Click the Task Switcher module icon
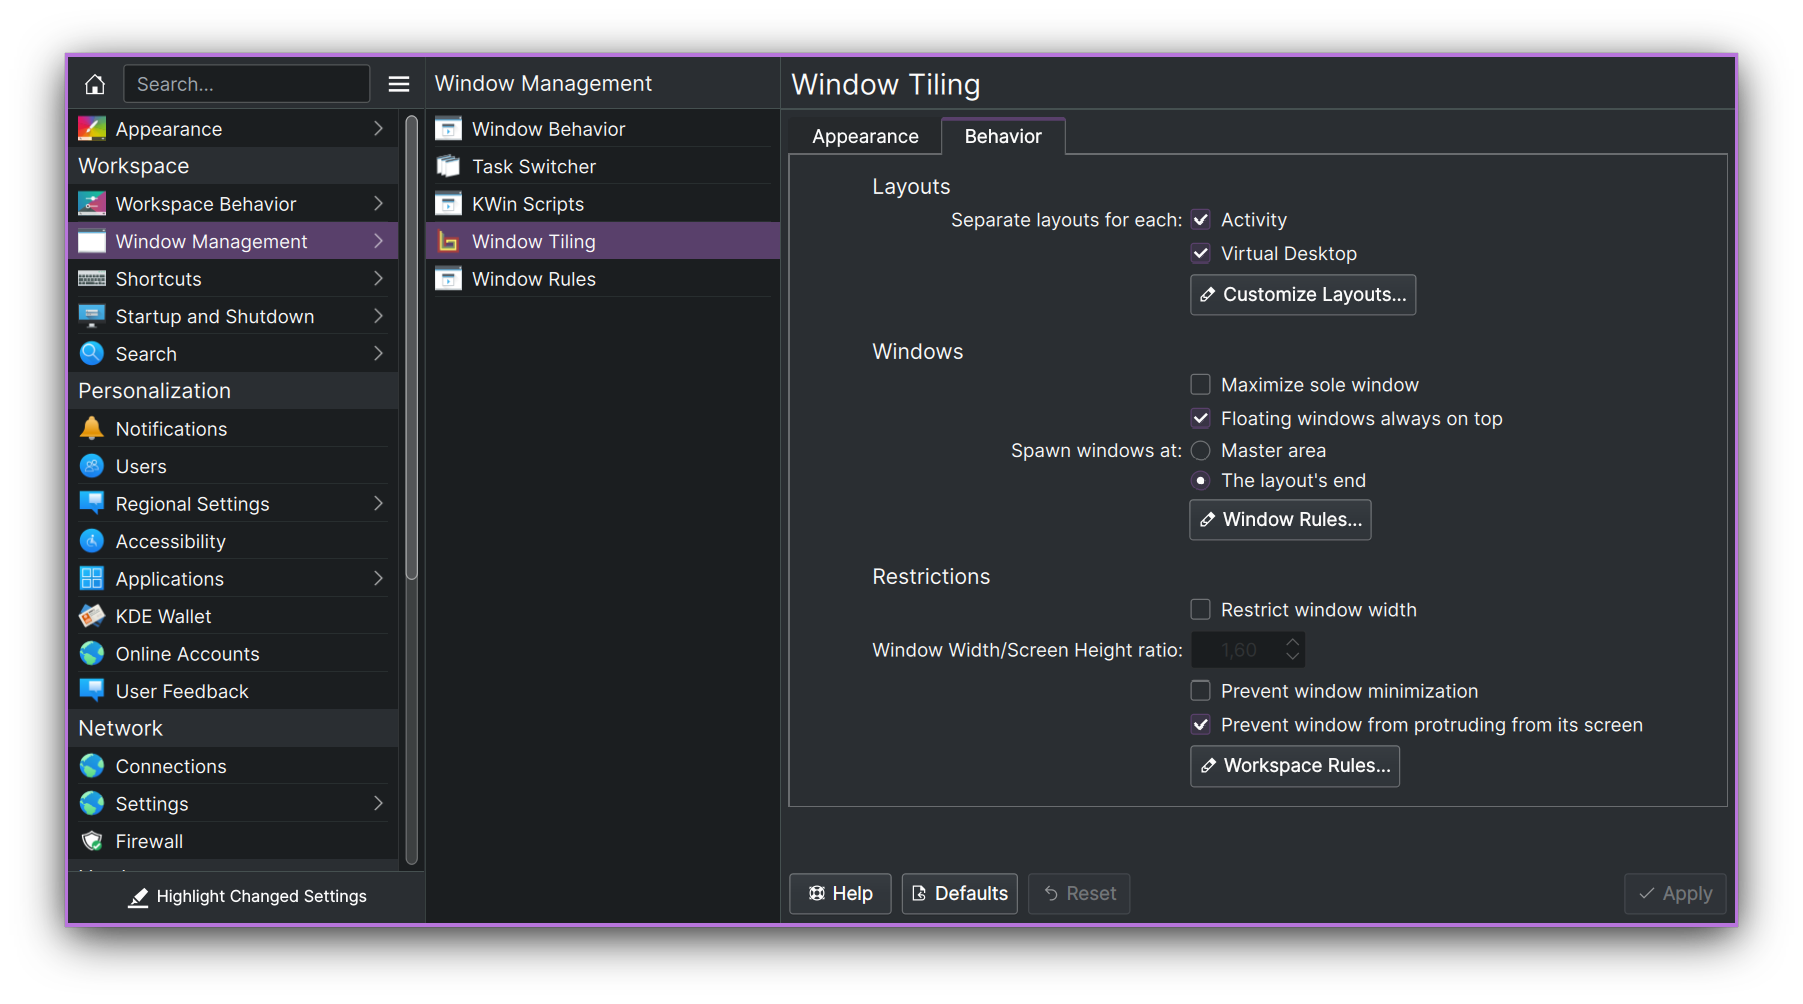 (449, 166)
